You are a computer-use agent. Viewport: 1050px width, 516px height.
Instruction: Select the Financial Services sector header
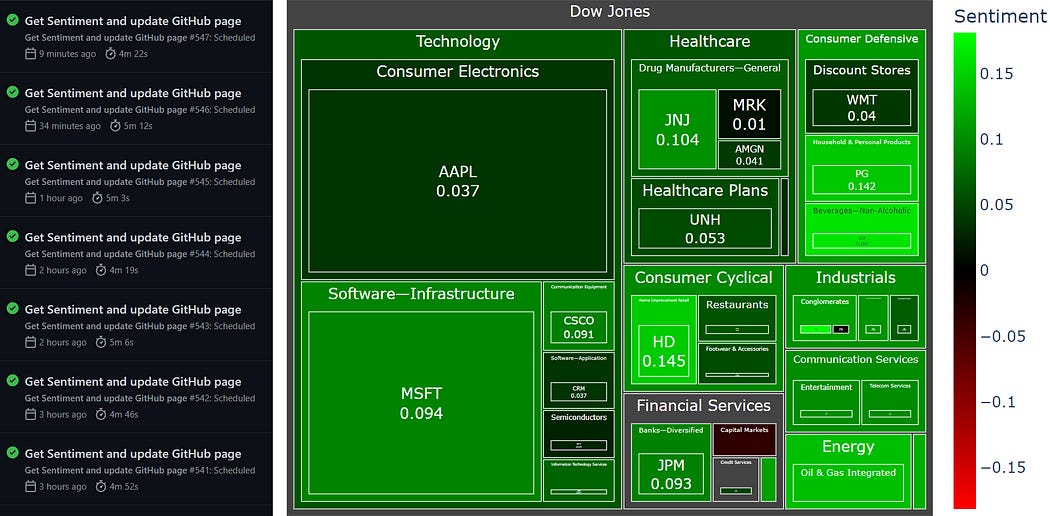click(703, 406)
